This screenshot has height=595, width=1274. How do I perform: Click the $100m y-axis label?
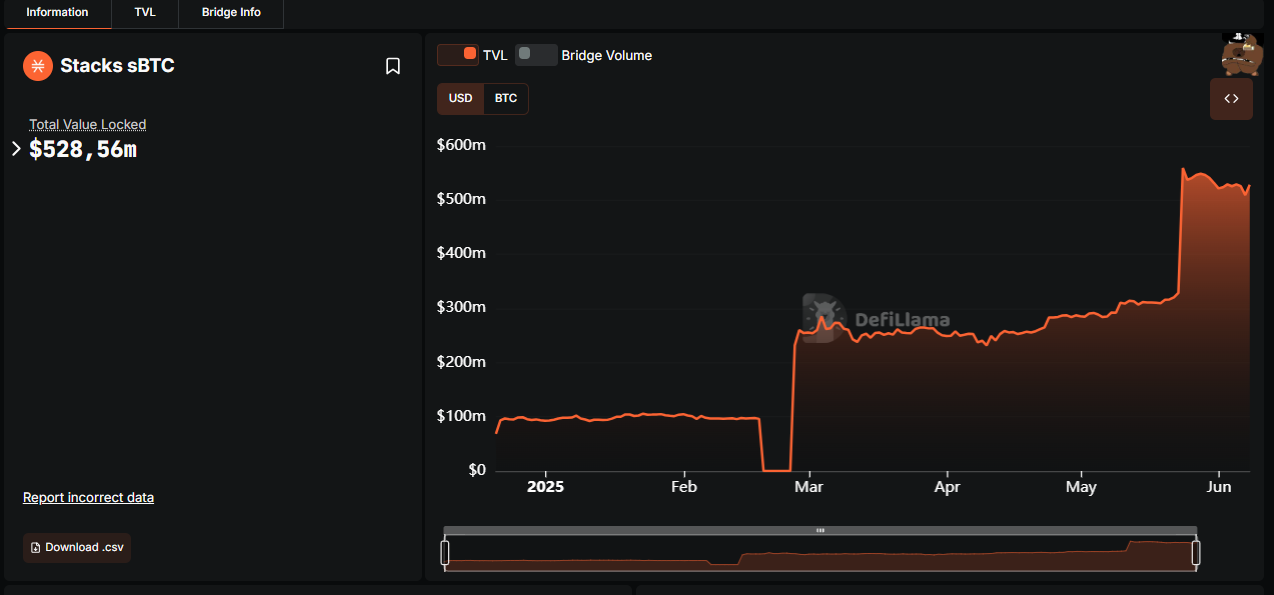(x=461, y=416)
